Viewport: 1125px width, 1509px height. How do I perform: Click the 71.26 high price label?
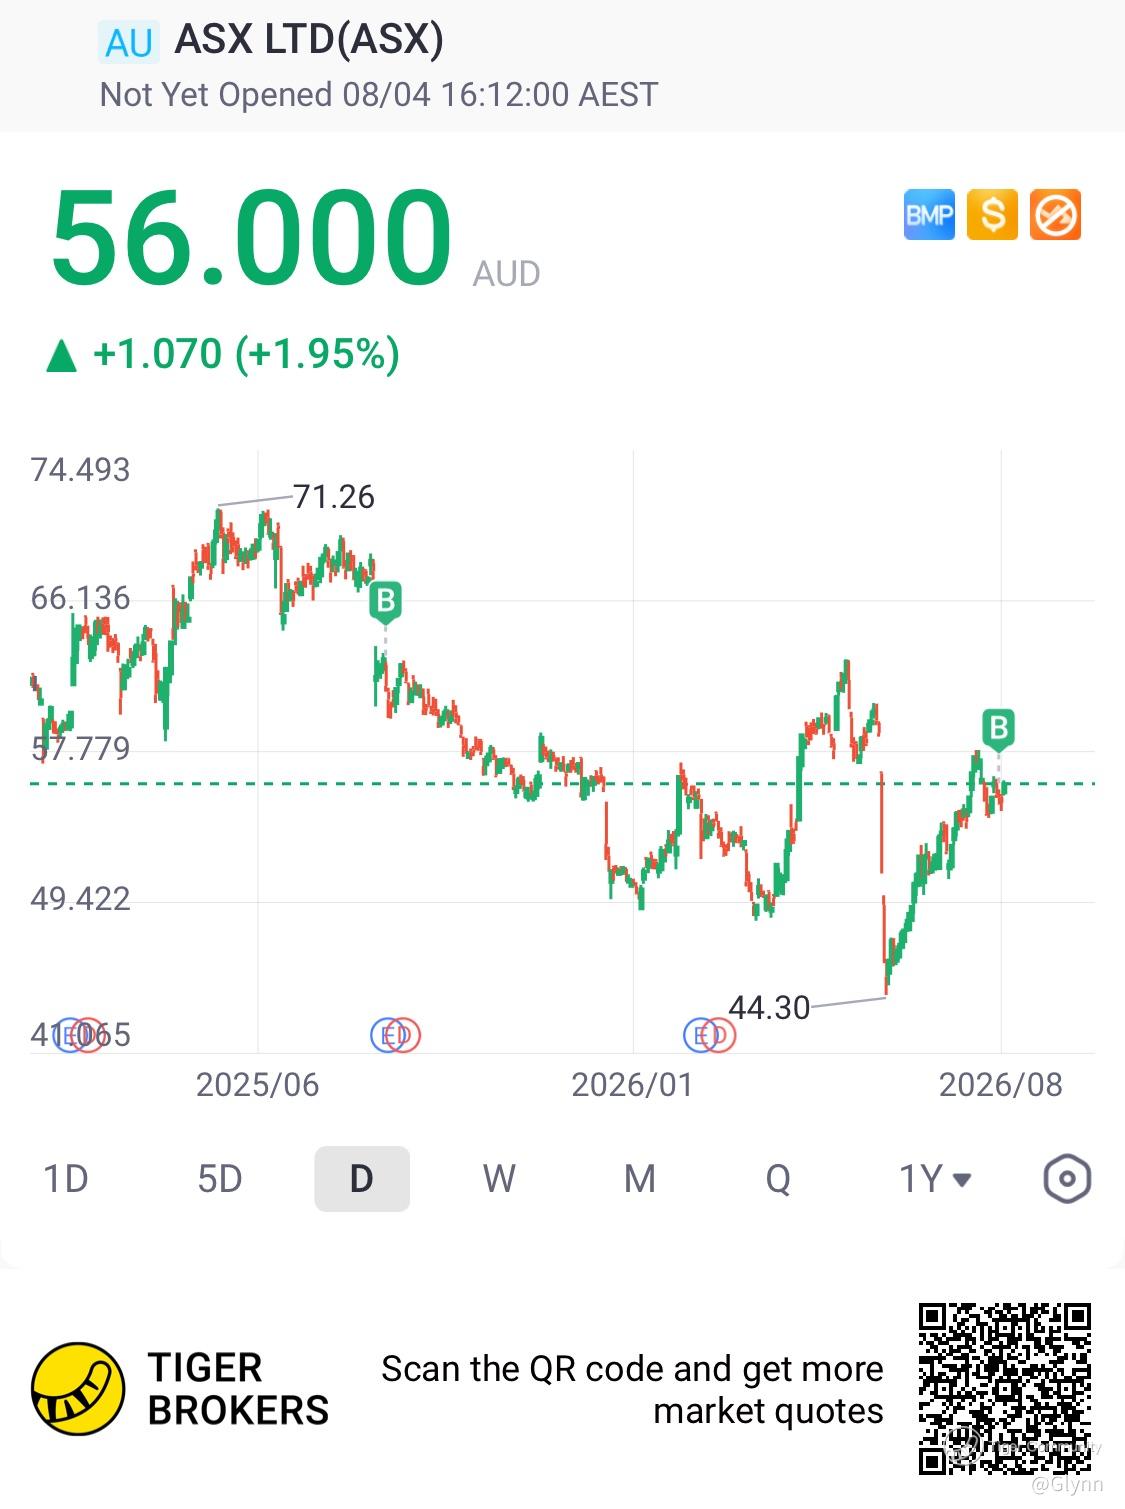pyautogui.click(x=333, y=496)
